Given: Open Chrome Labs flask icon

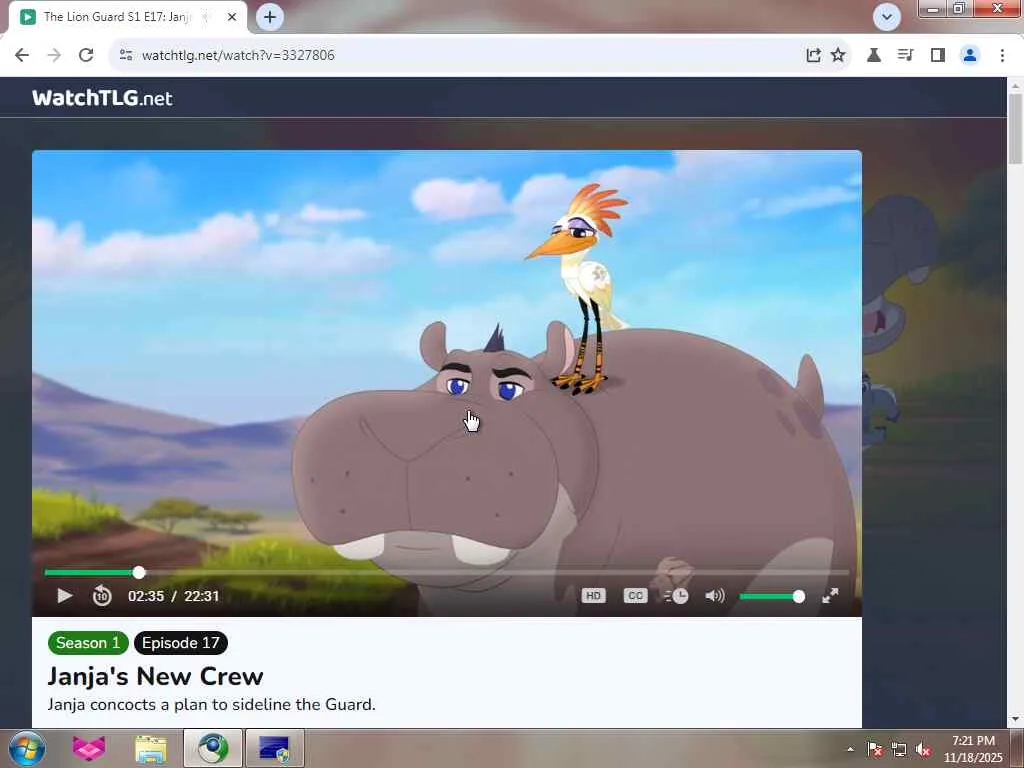Looking at the screenshot, I should tap(874, 55).
